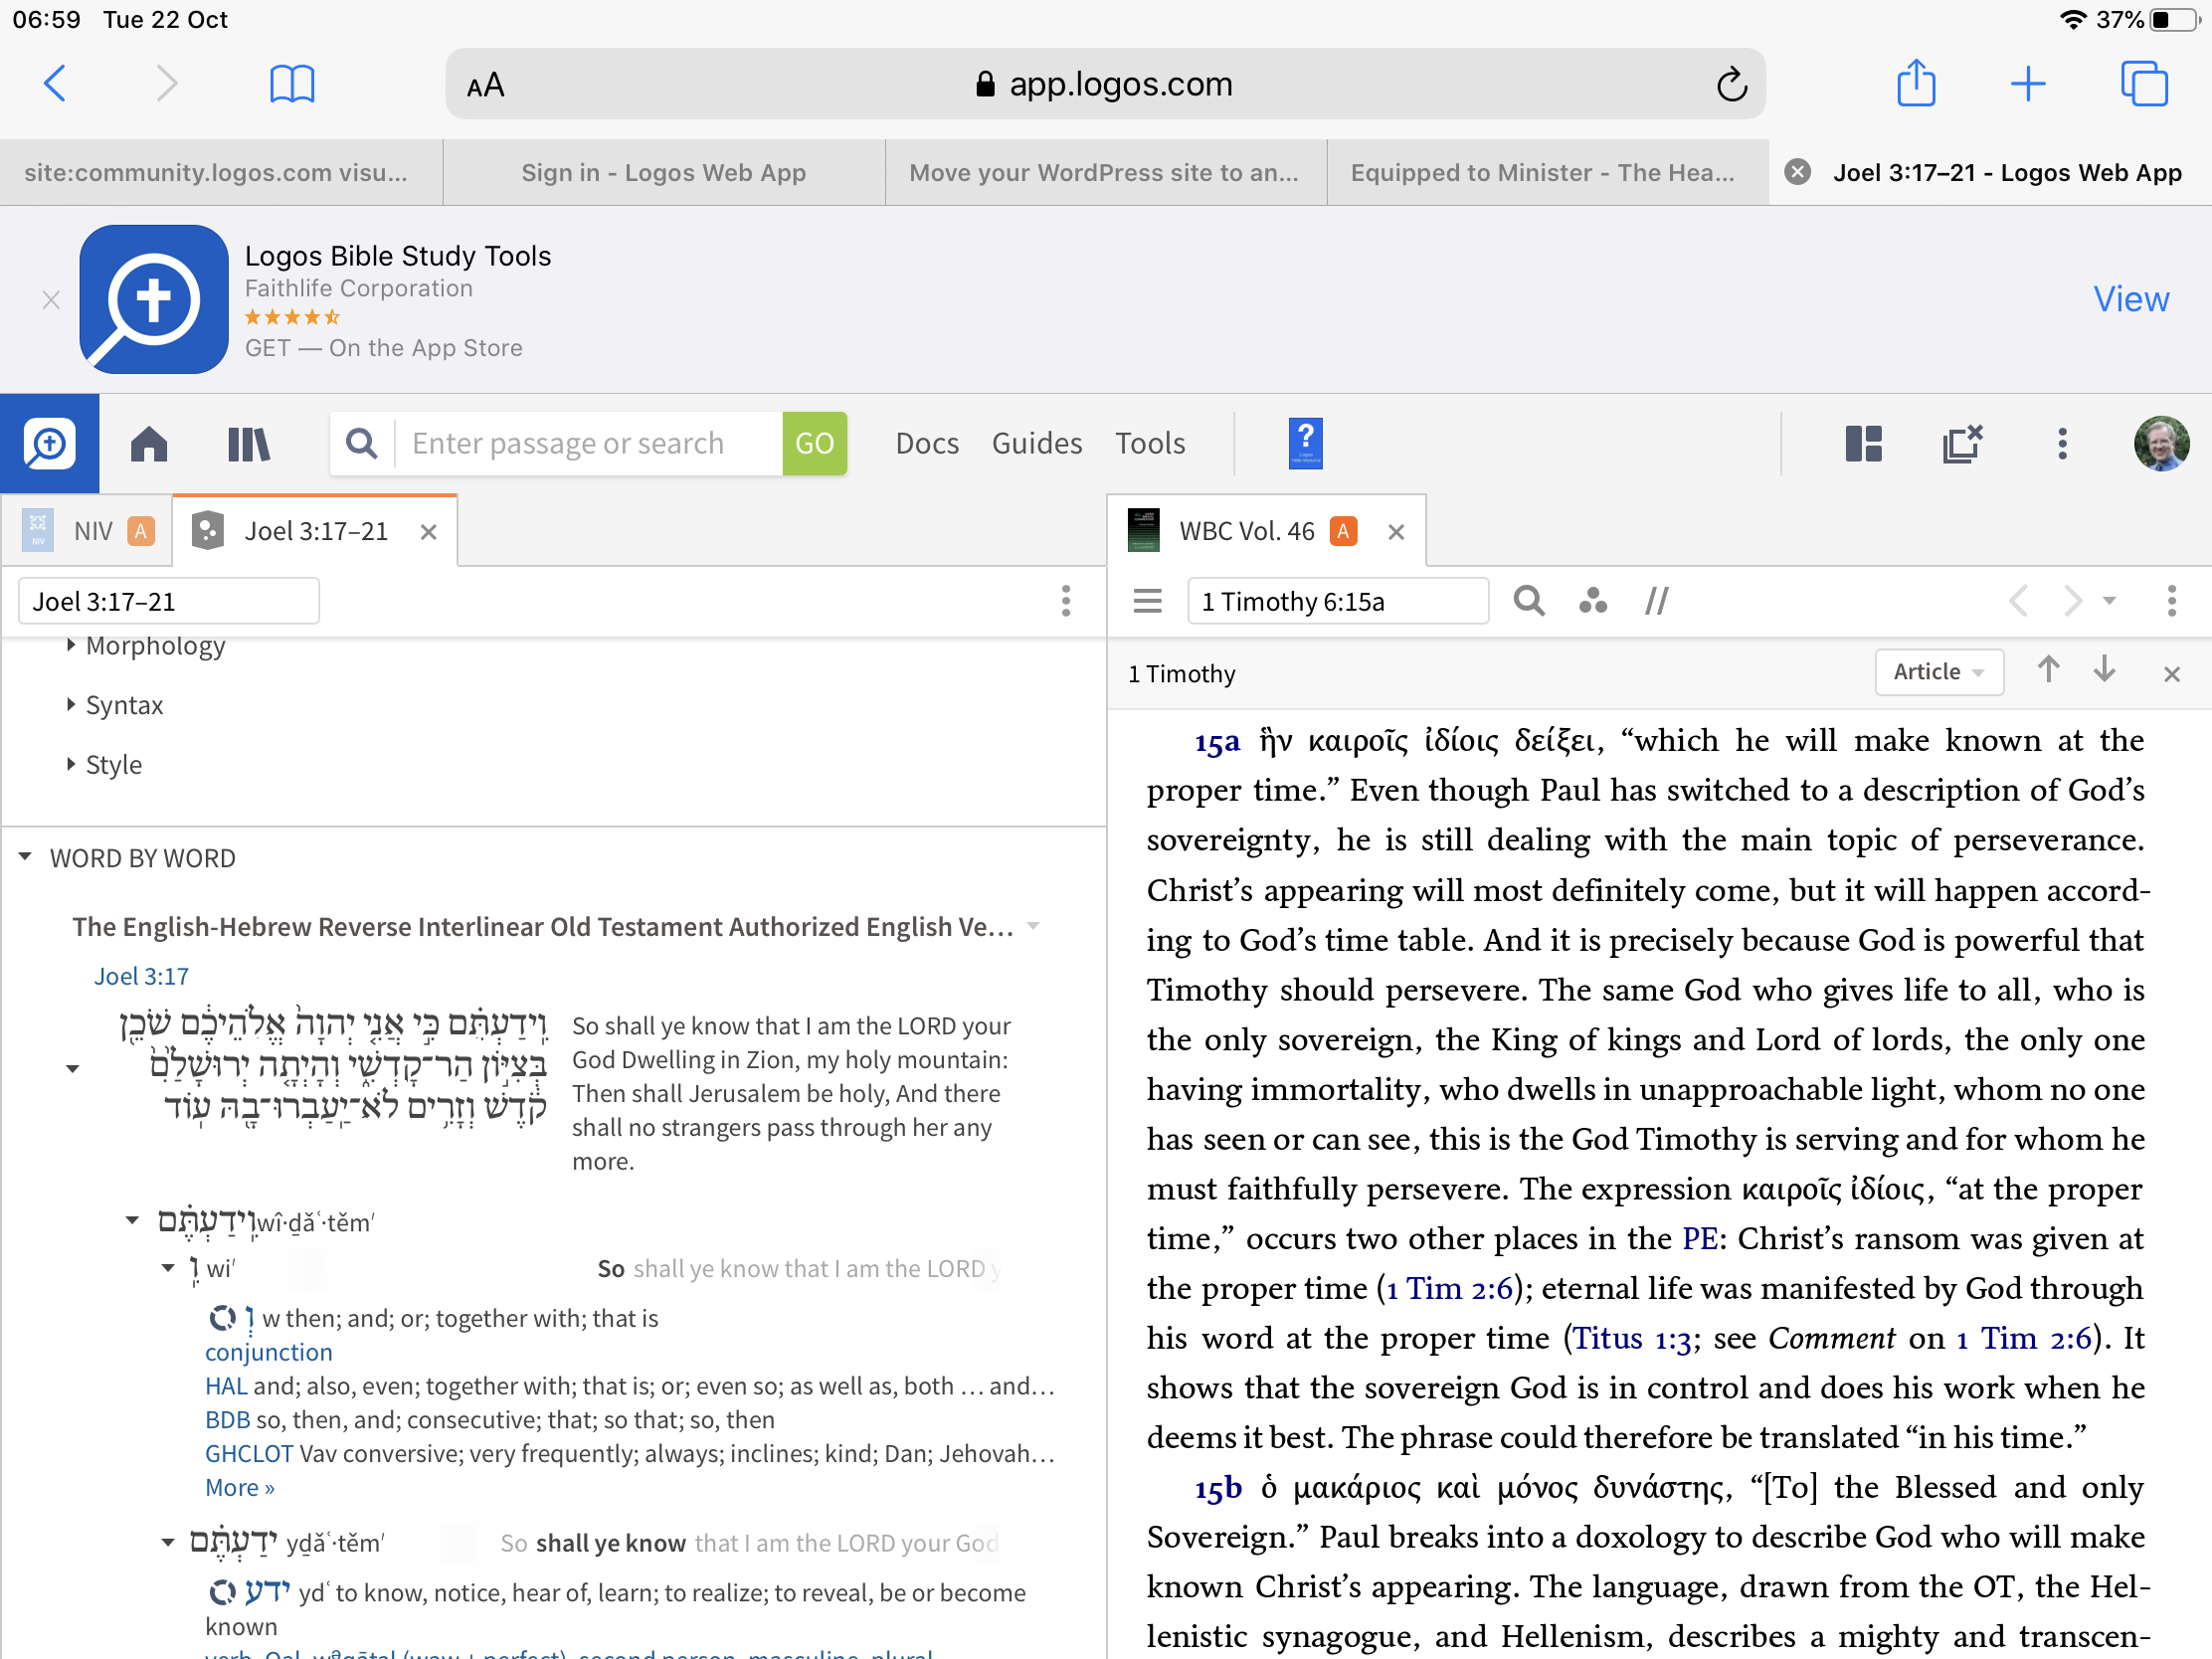The width and height of the screenshot is (2212, 1659).
Task: Open WBC history dropdown arrow
Action: 2109,601
